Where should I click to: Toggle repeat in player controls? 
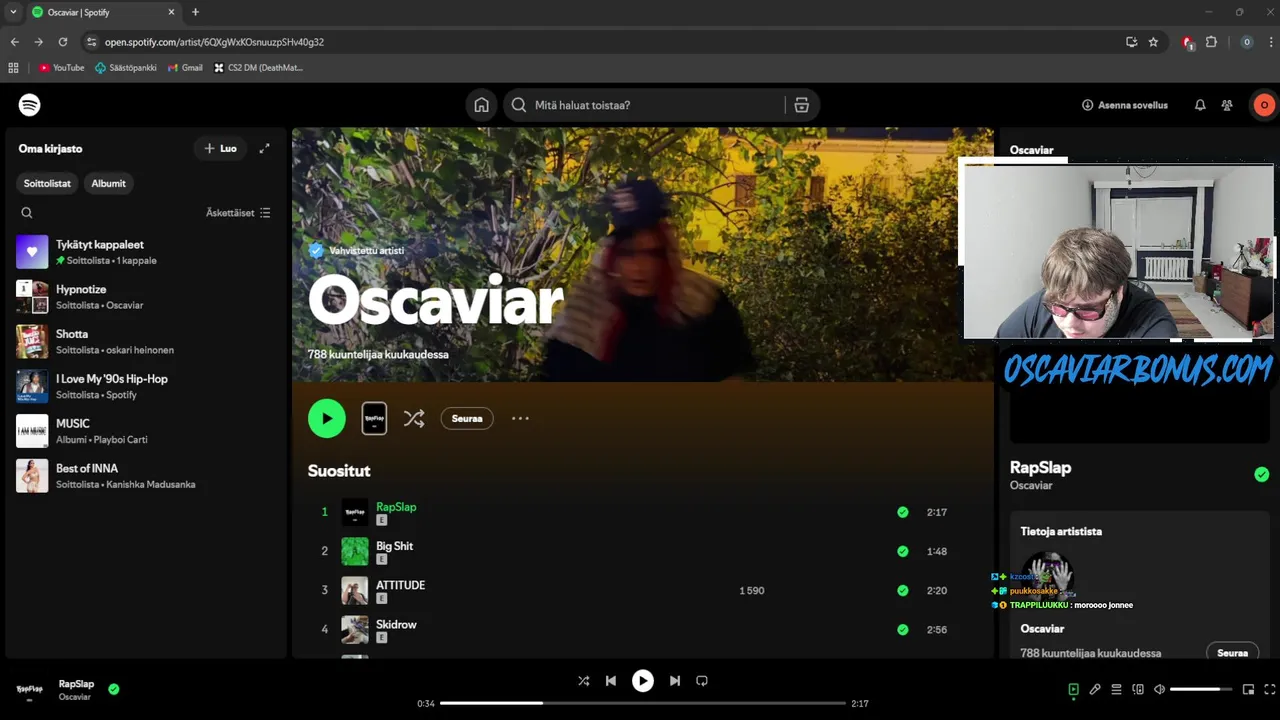point(702,681)
